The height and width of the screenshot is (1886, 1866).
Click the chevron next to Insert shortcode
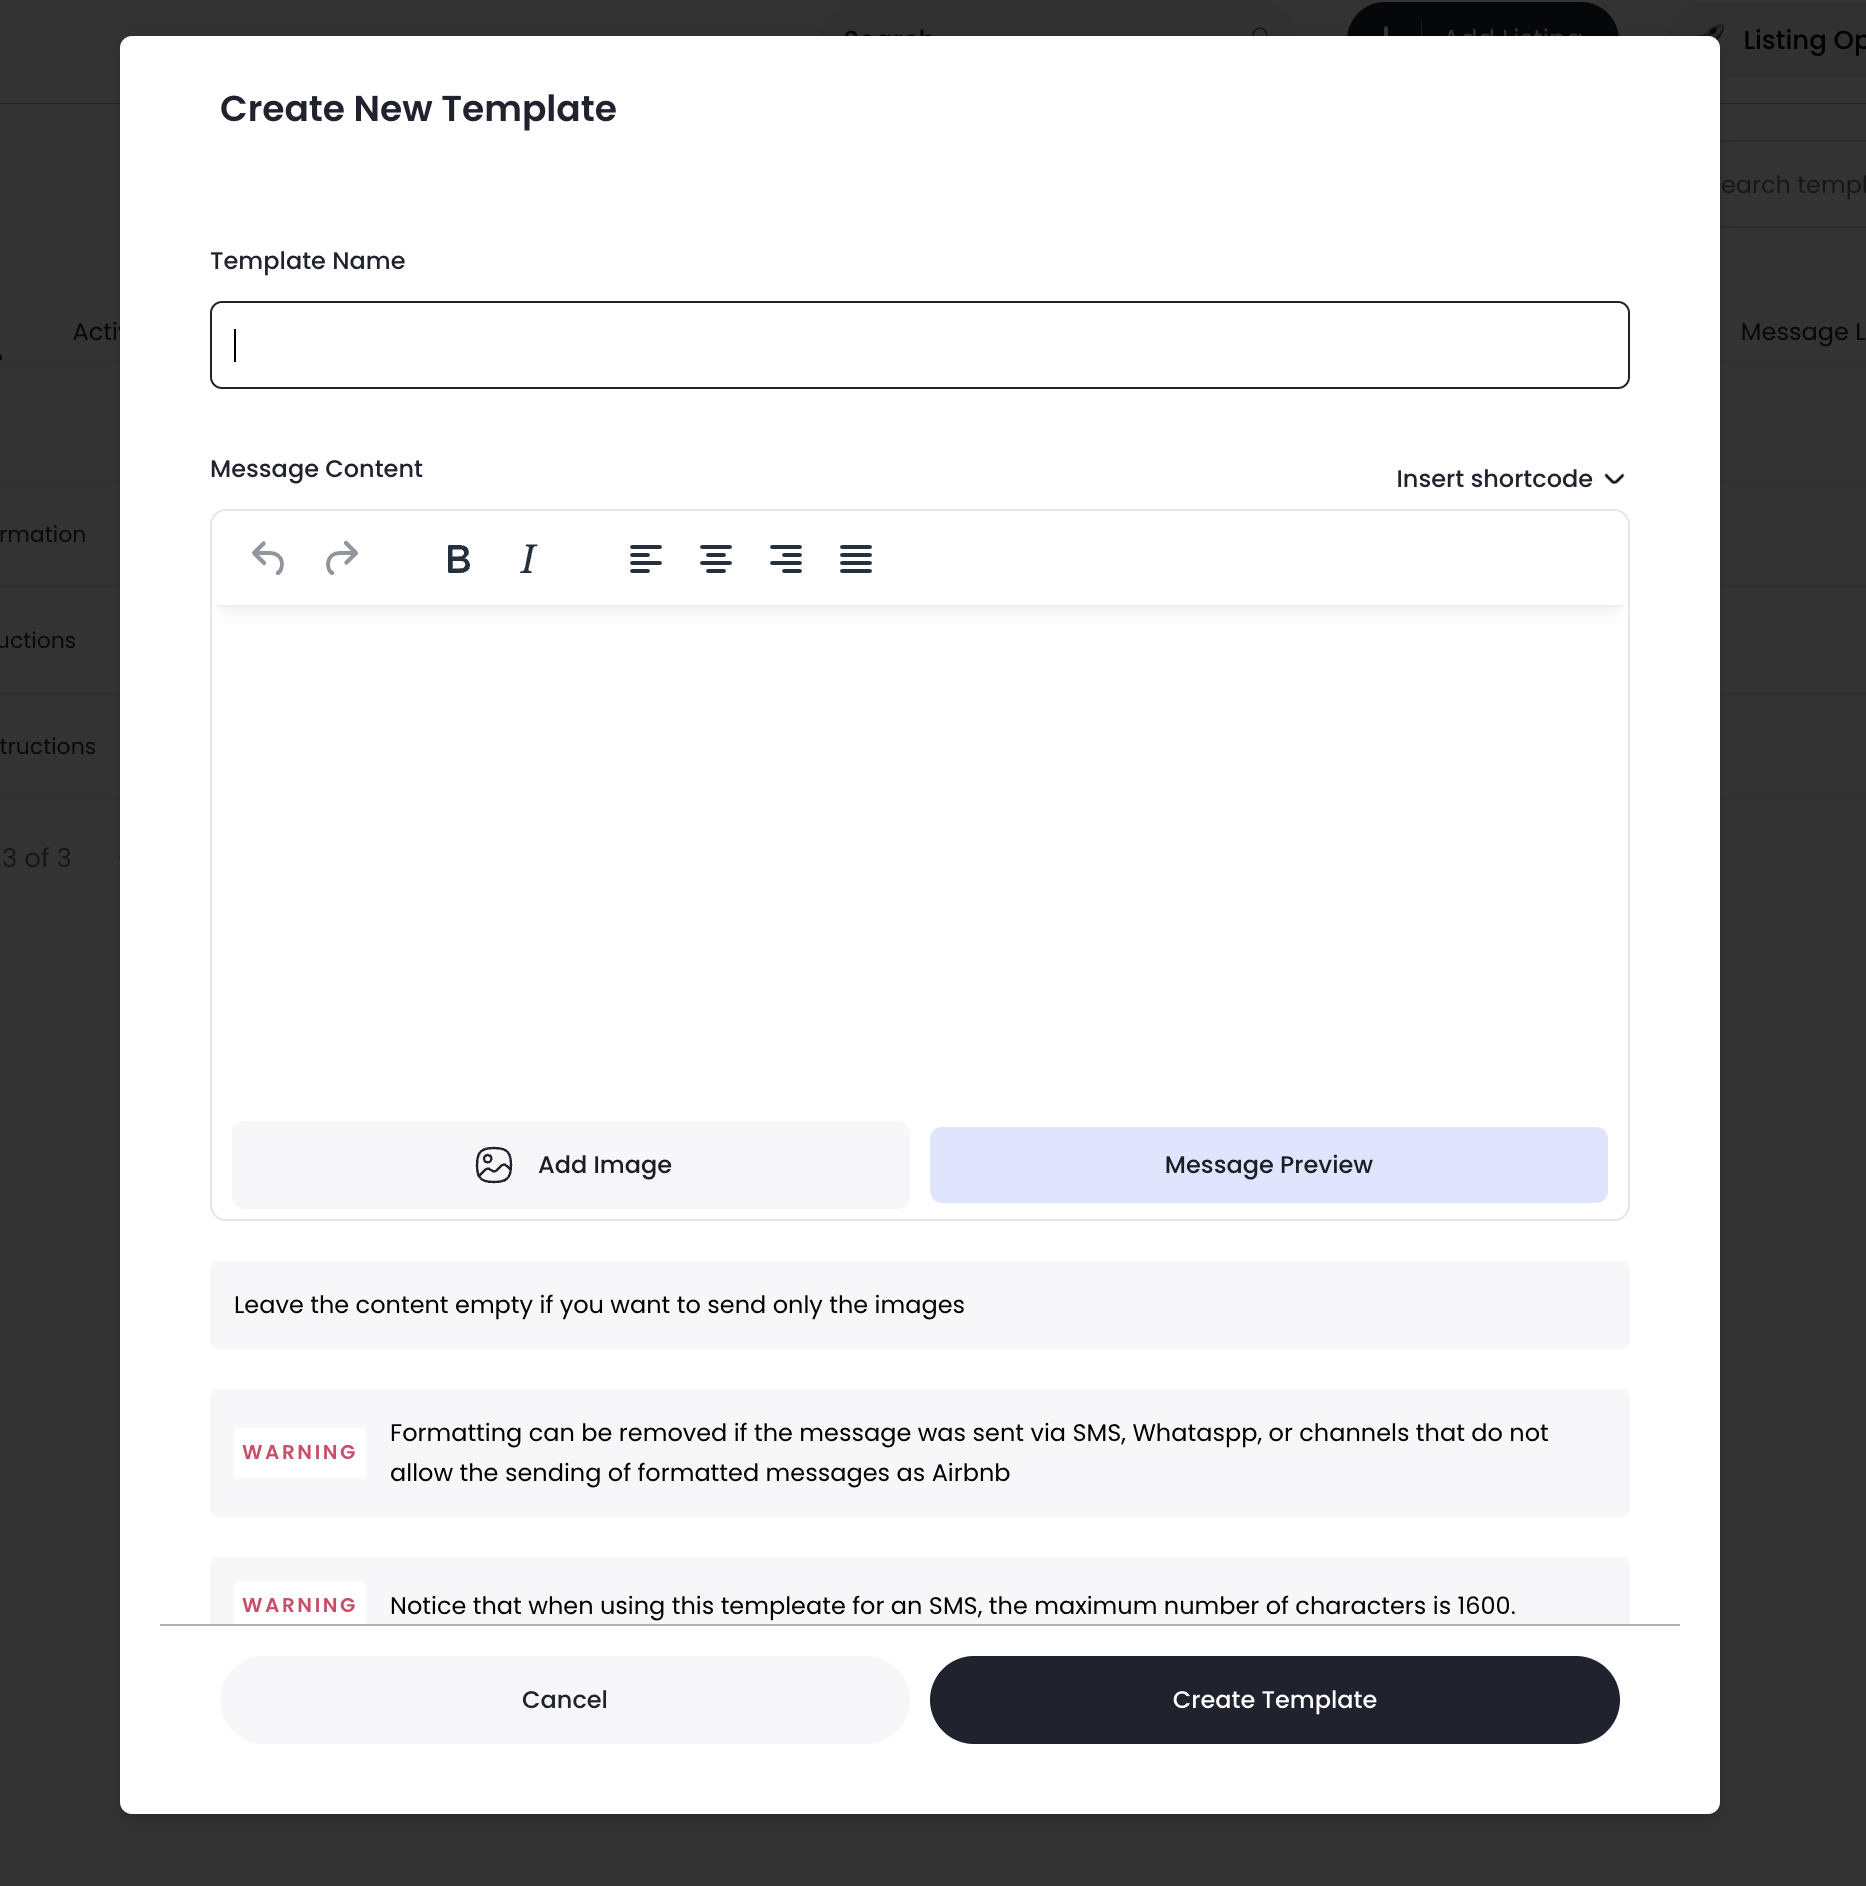[x=1614, y=479]
